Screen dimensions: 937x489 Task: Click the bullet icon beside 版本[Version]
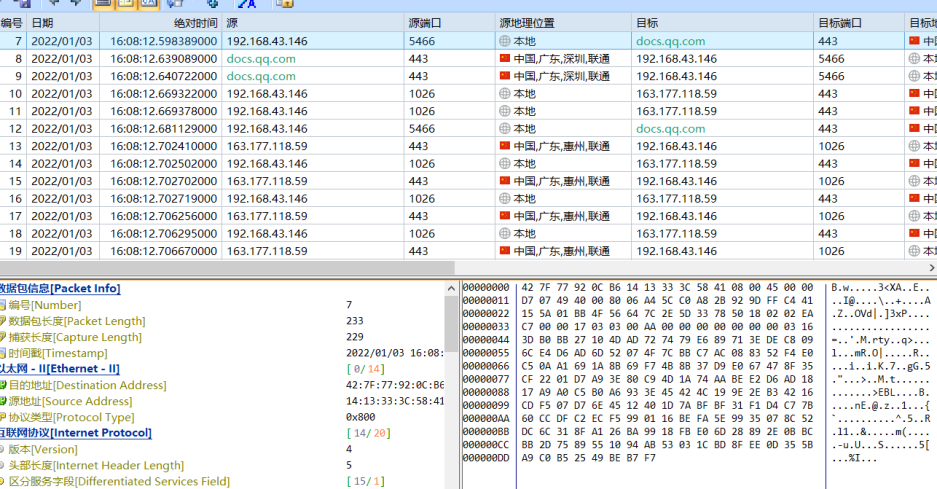click(x=3, y=449)
